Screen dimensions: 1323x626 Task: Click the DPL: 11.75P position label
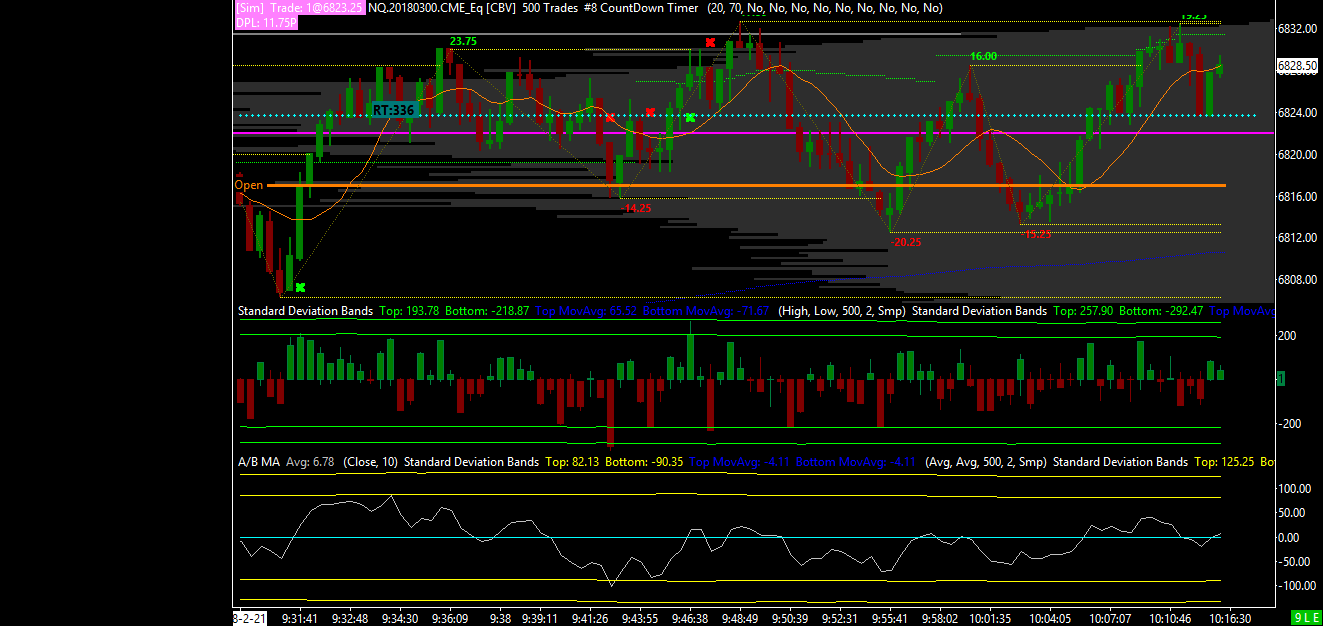click(x=266, y=21)
